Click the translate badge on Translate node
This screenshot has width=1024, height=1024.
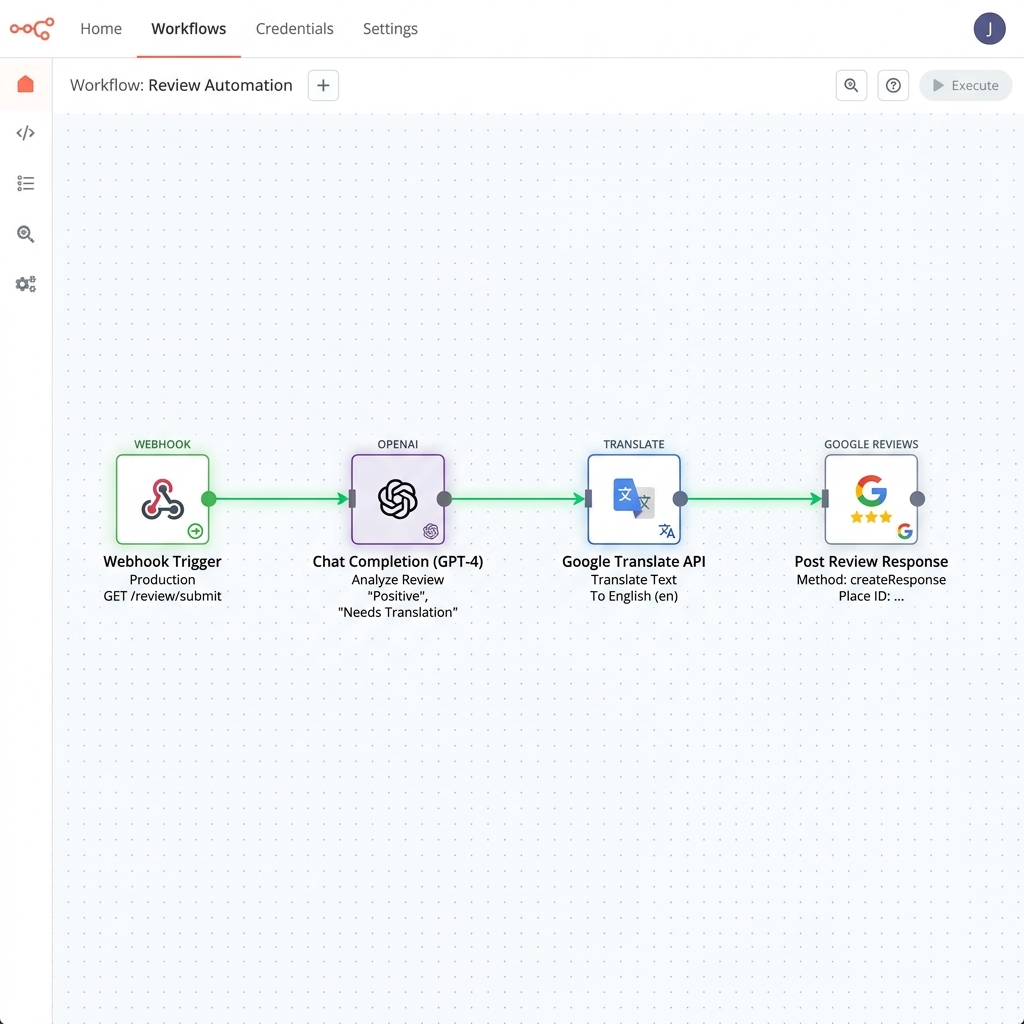[667, 531]
